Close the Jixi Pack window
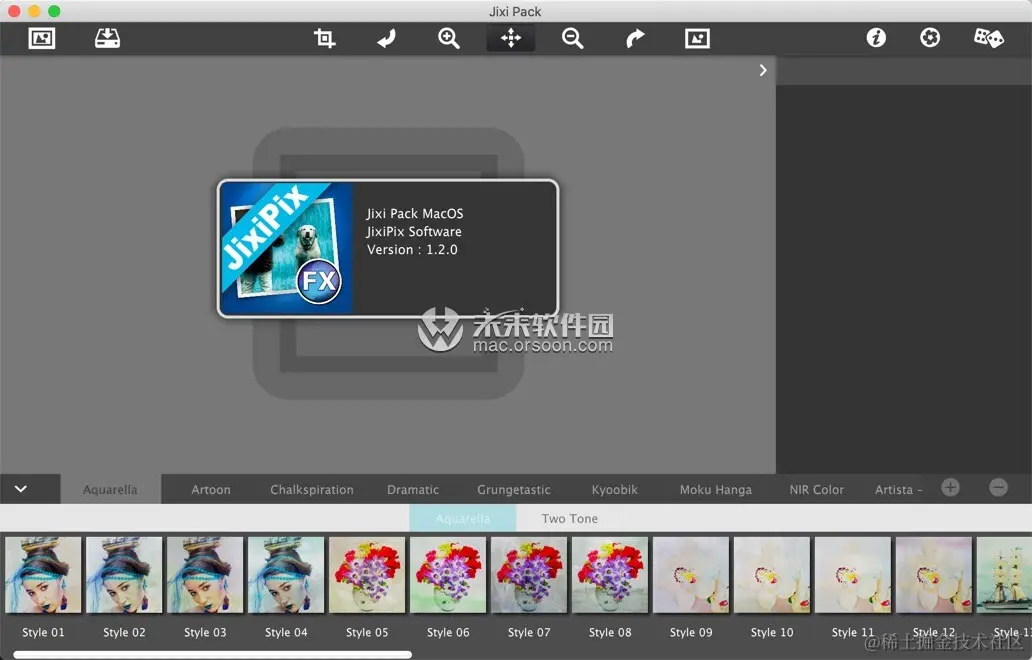This screenshot has height=660, width=1032. coord(14,11)
